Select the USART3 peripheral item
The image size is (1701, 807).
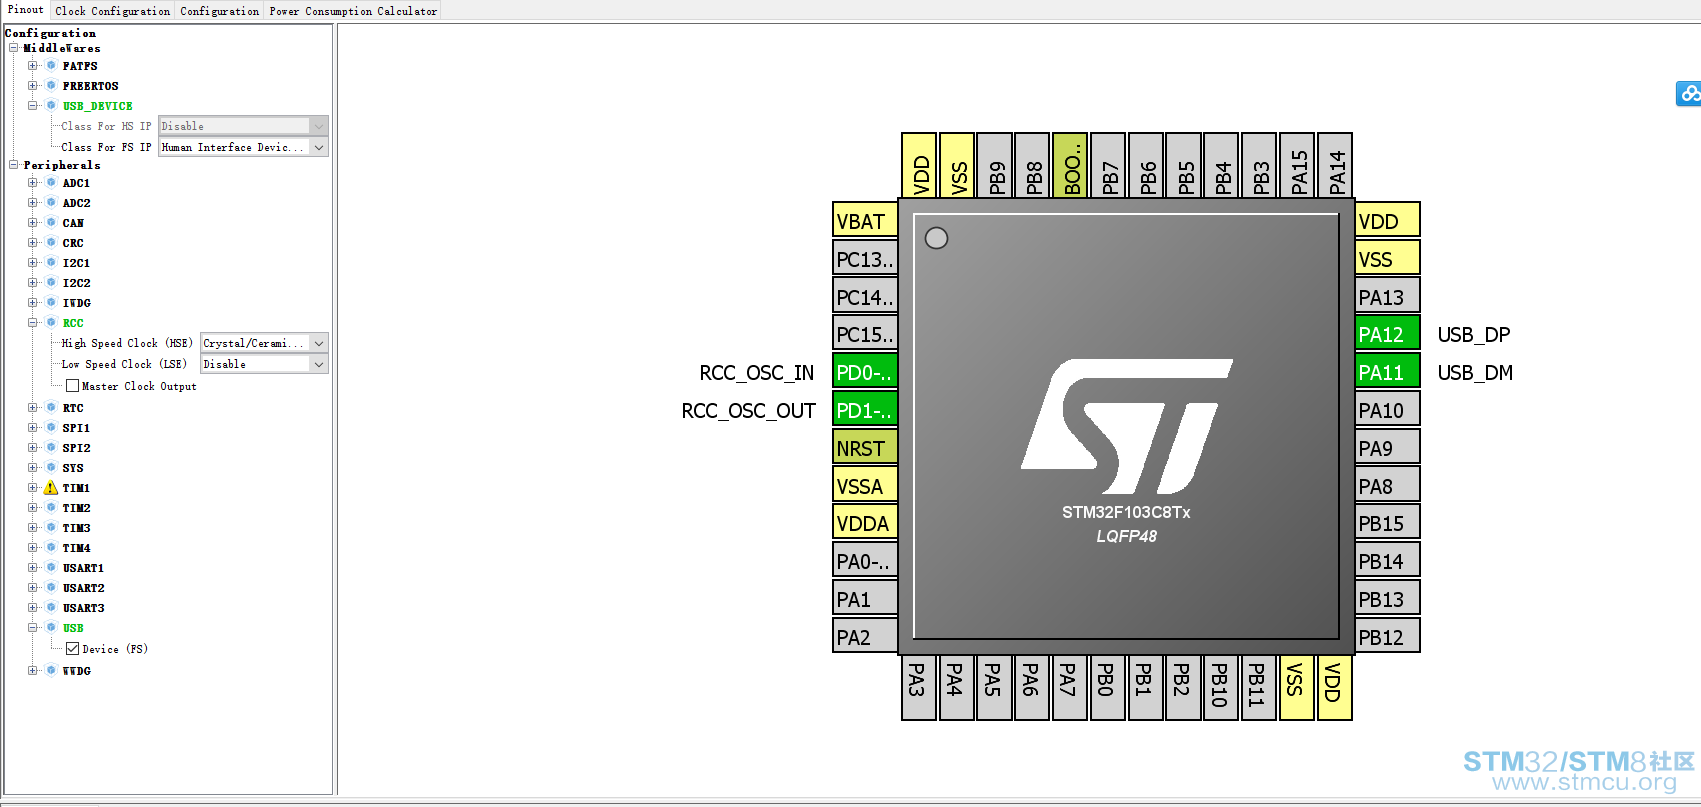click(x=83, y=608)
